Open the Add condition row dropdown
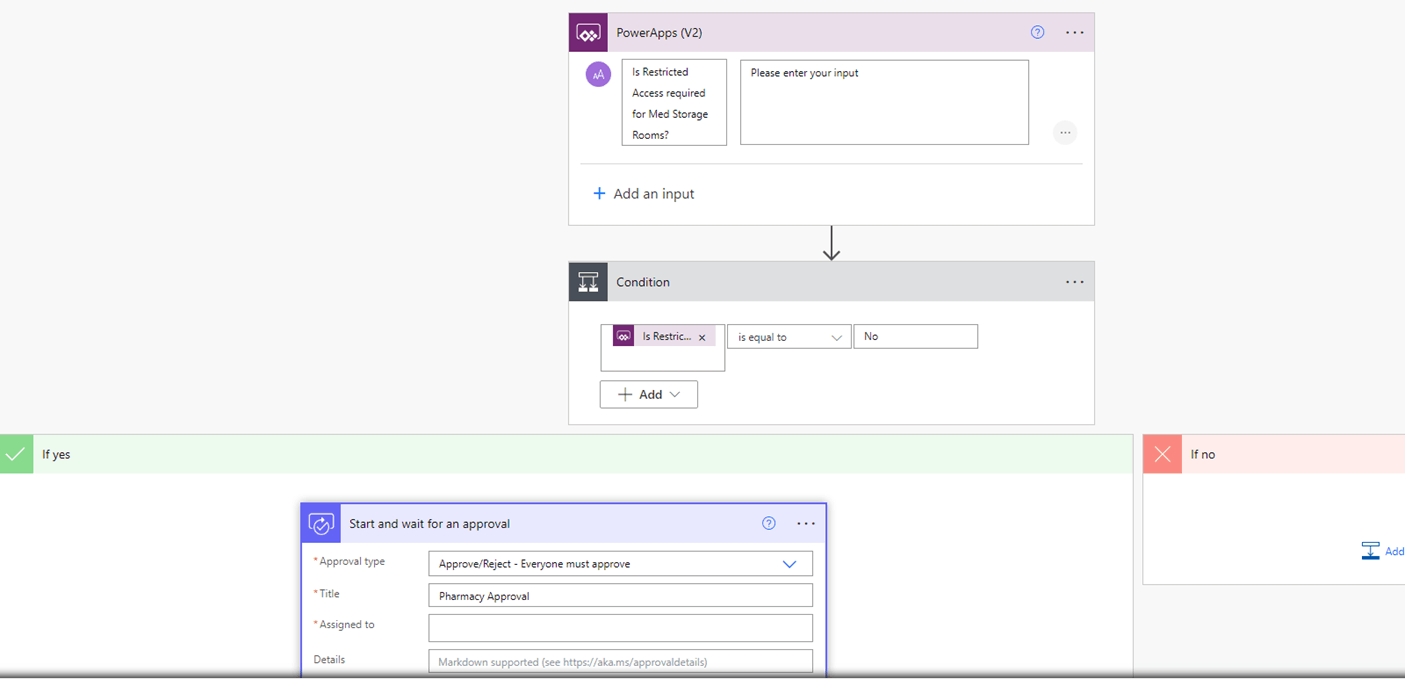The width and height of the screenshot is (1405, 679). (x=649, y=395)
